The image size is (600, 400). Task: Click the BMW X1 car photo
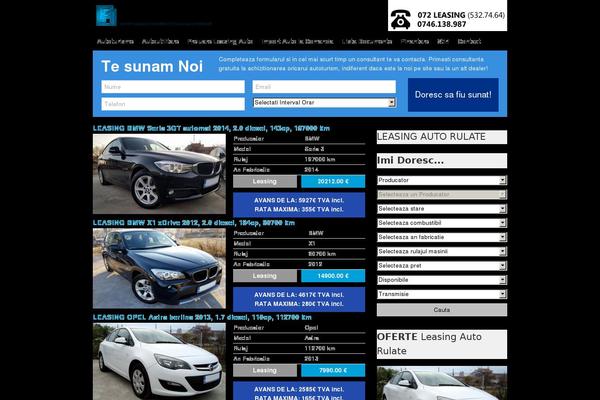point(159,268)
